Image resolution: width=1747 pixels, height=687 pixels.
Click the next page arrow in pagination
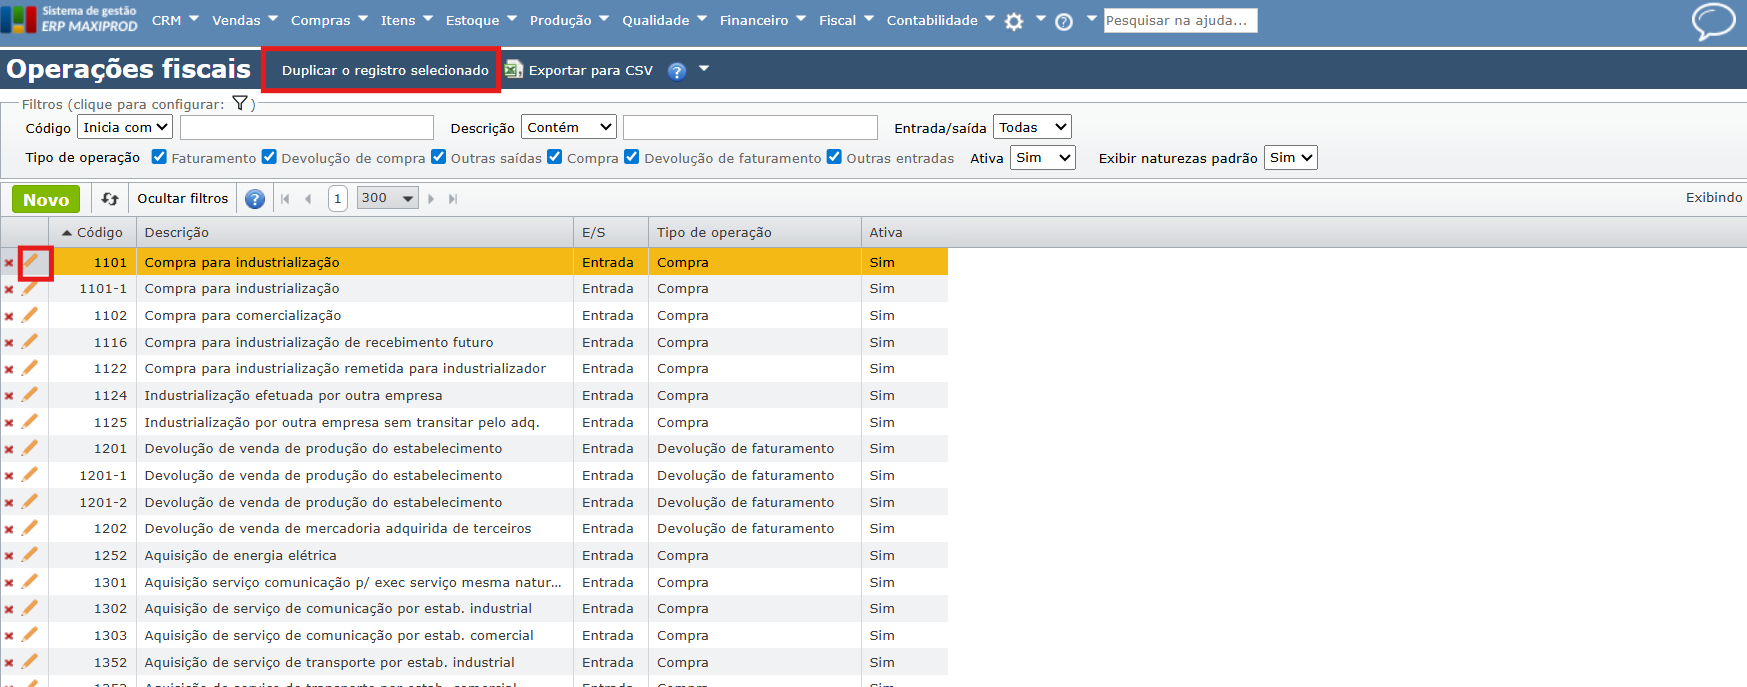431,199
